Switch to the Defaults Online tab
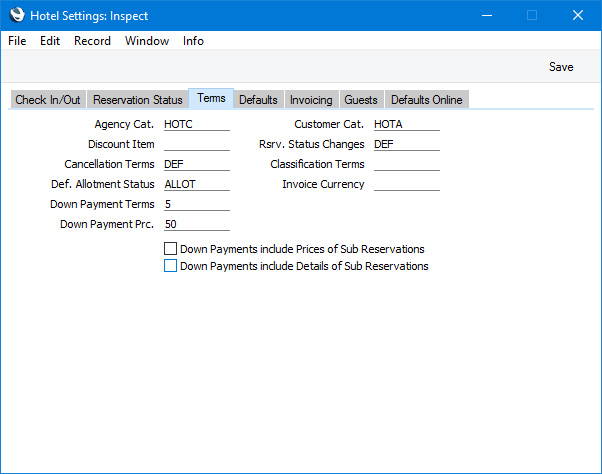This screenshot has width=602, height=474. (x=426, y=100)
